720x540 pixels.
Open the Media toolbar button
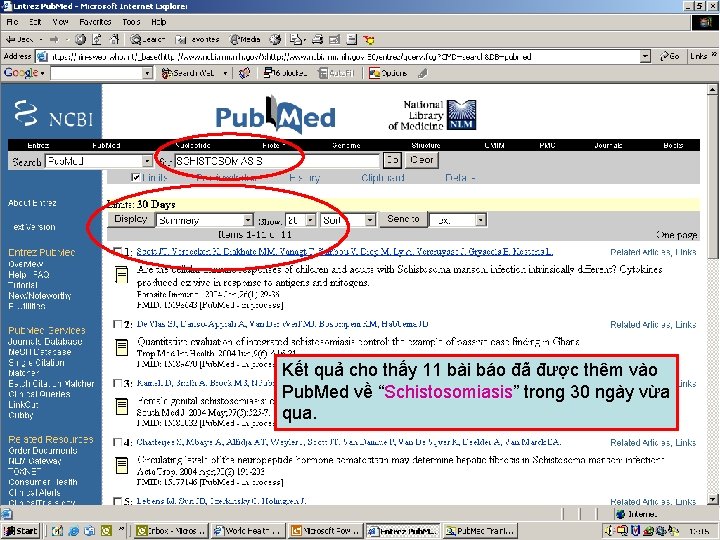click(x=246, y=39)
